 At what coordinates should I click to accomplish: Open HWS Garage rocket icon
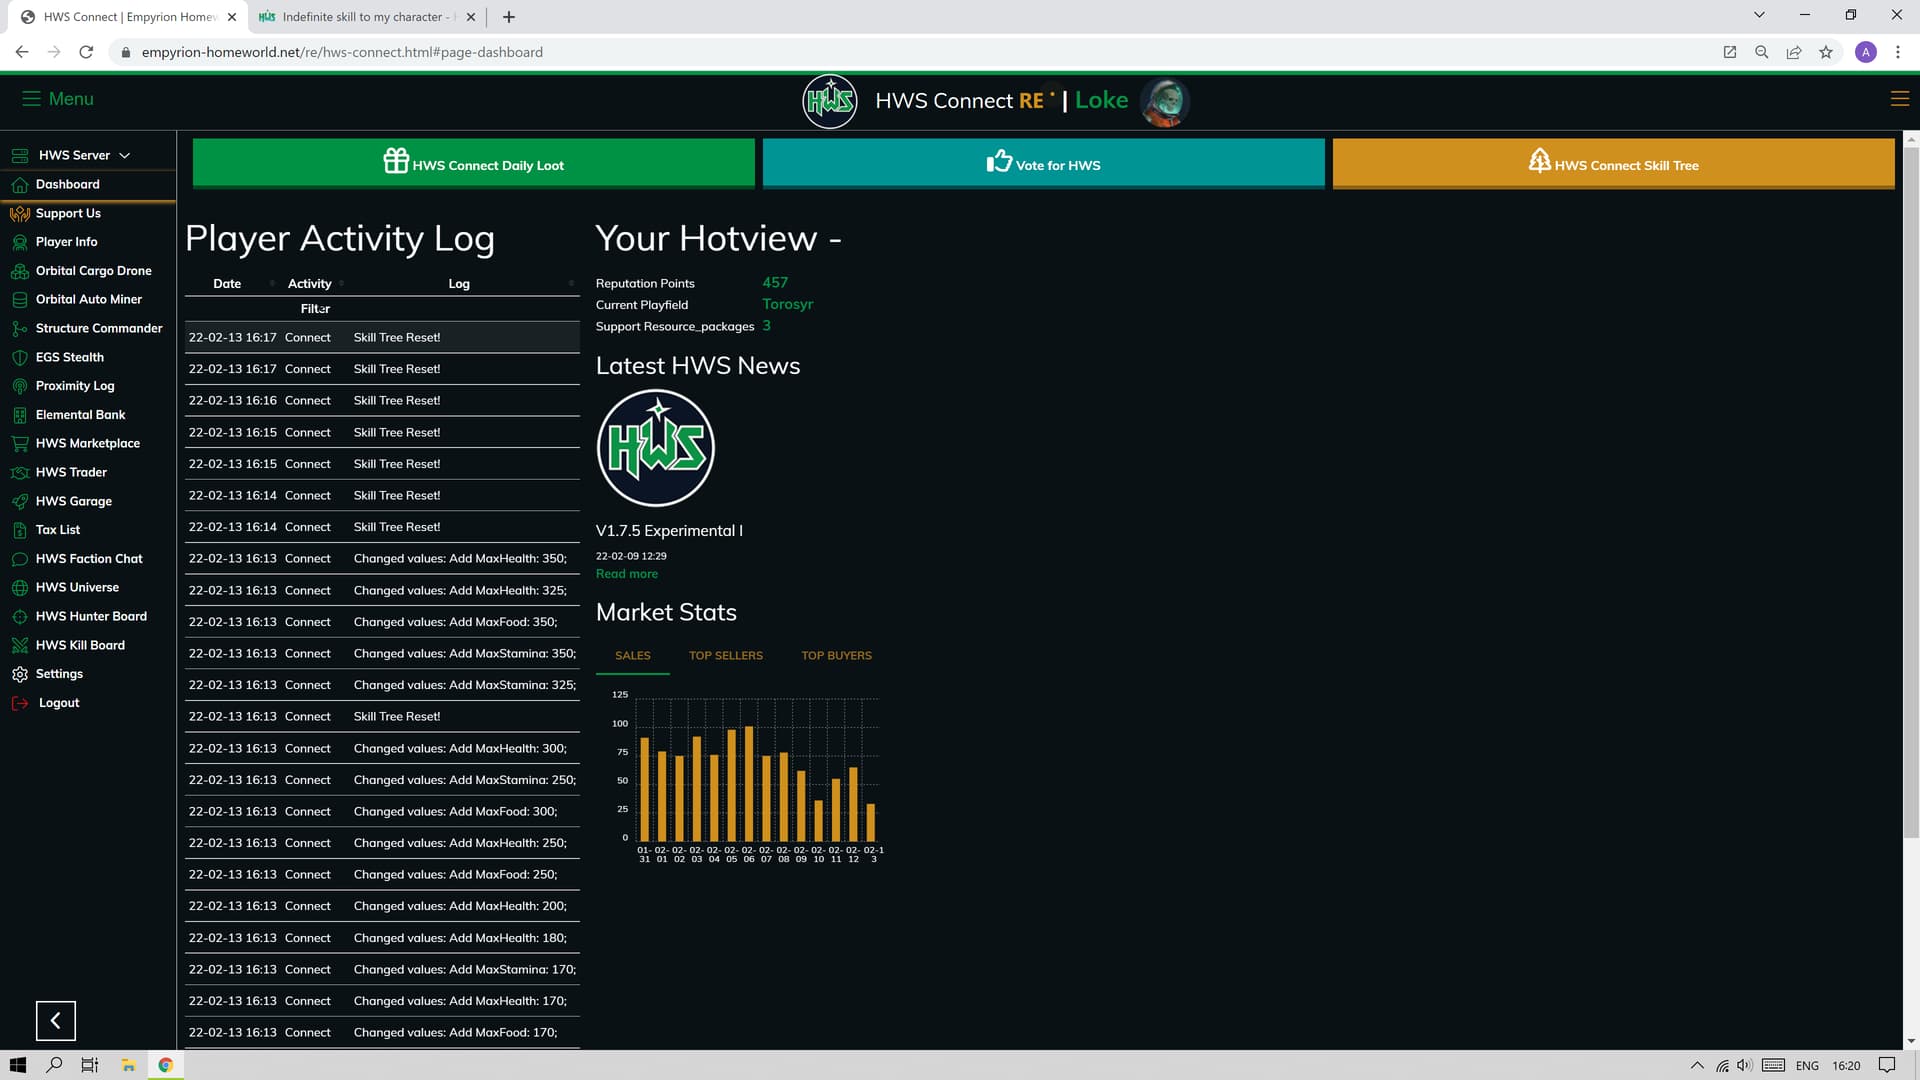coord(19,502)
